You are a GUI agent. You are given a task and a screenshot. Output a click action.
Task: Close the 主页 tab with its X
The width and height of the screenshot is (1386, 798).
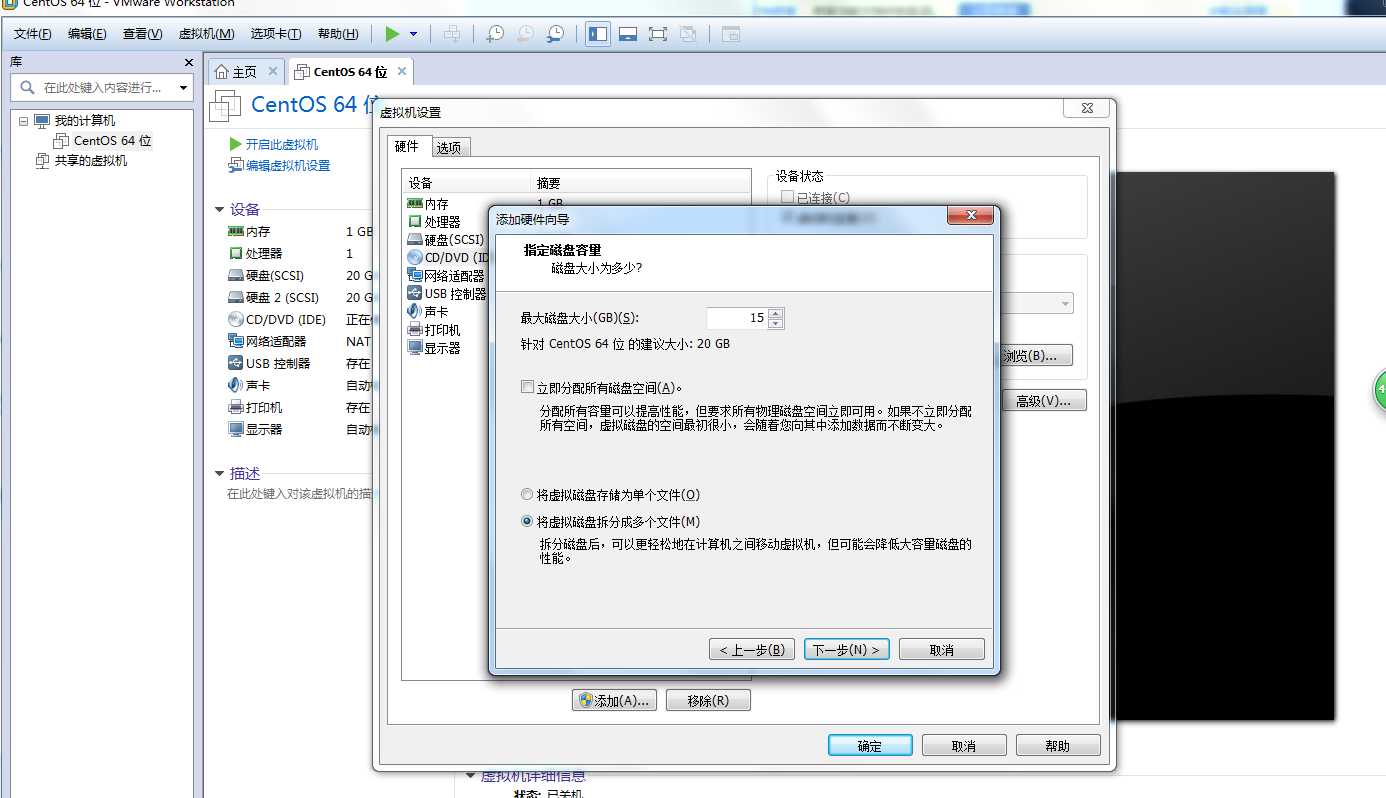point(272,71)
